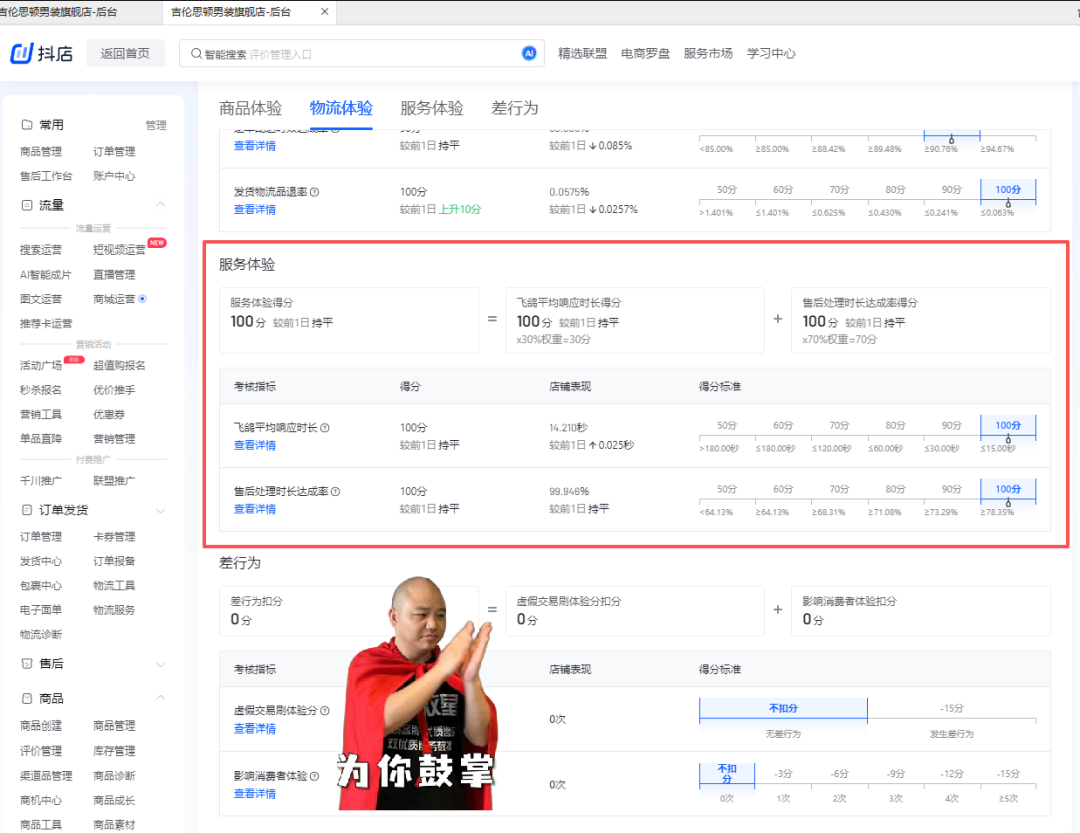Click the 售后 section icon
Image resolution: width=1080 pixels, height=833 pixels.
coord(27,664)
